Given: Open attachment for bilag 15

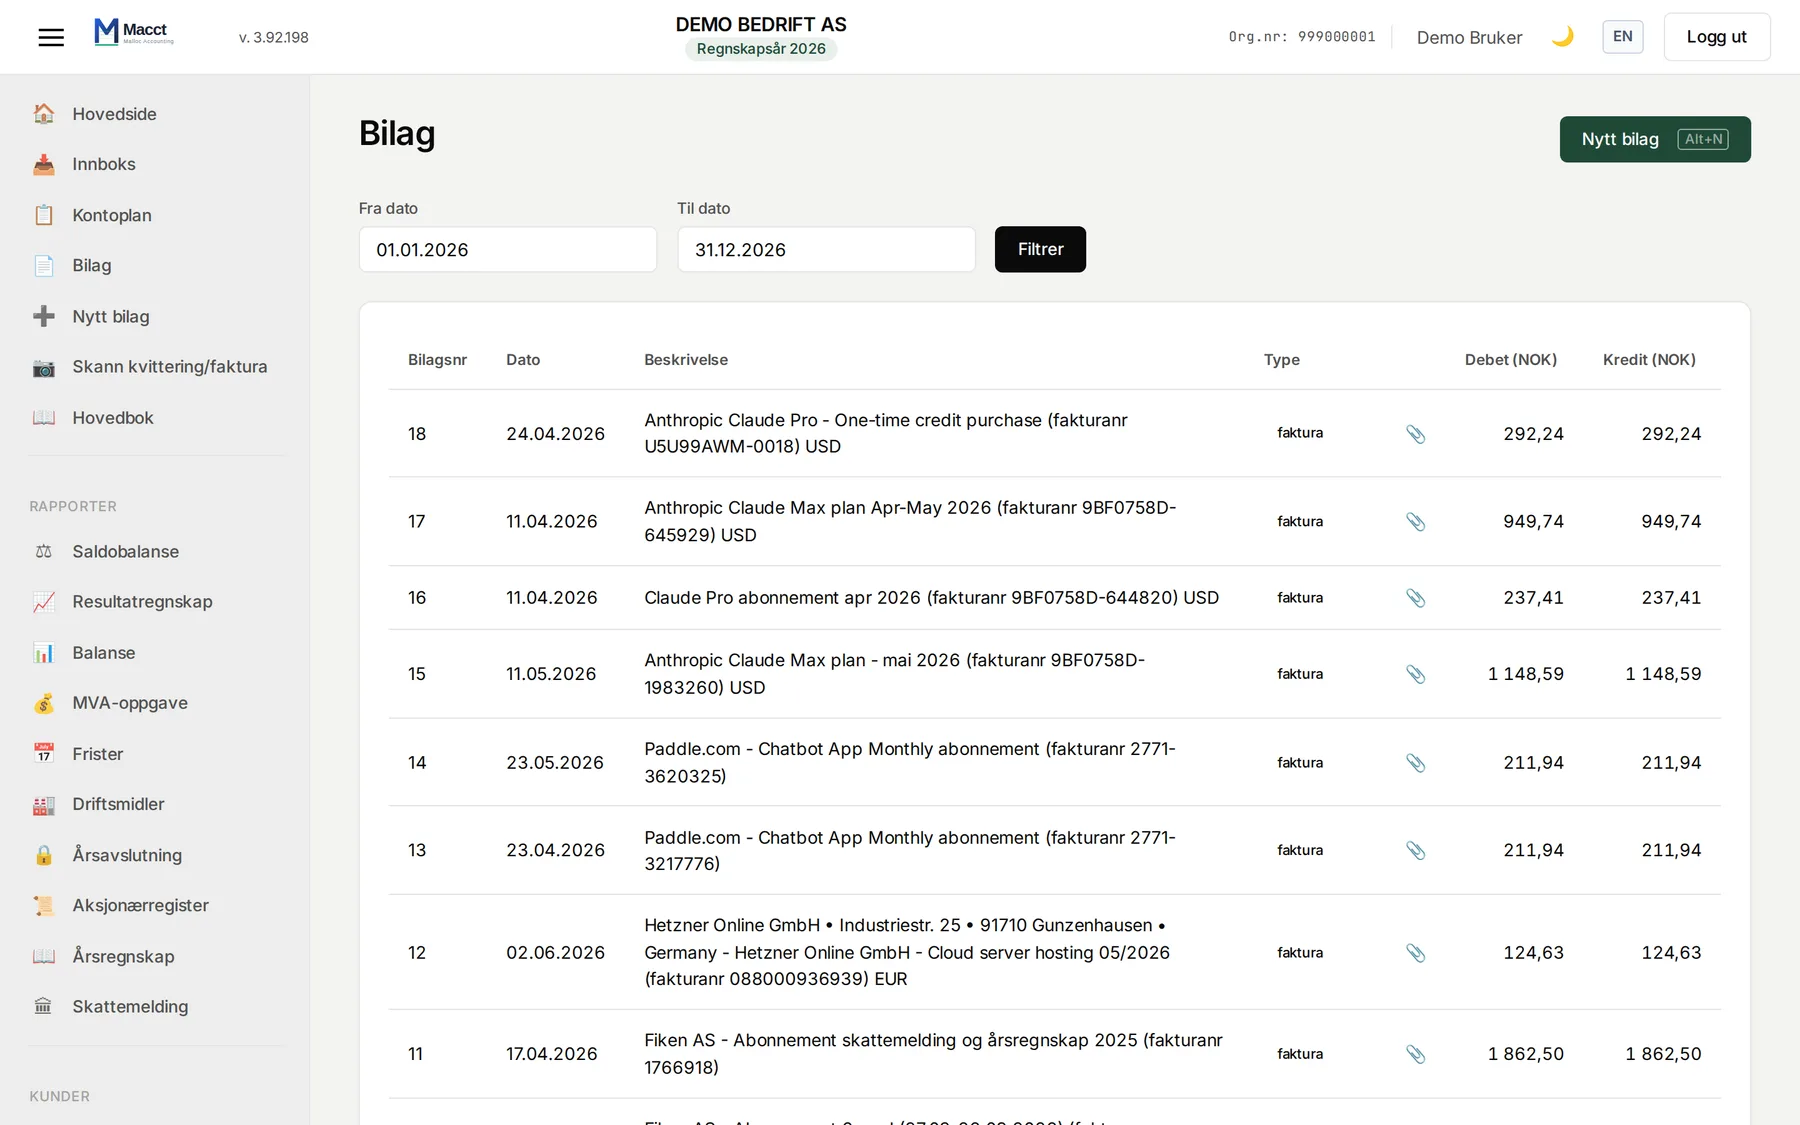Looking at the screenshot, I should click(1415, 674).
